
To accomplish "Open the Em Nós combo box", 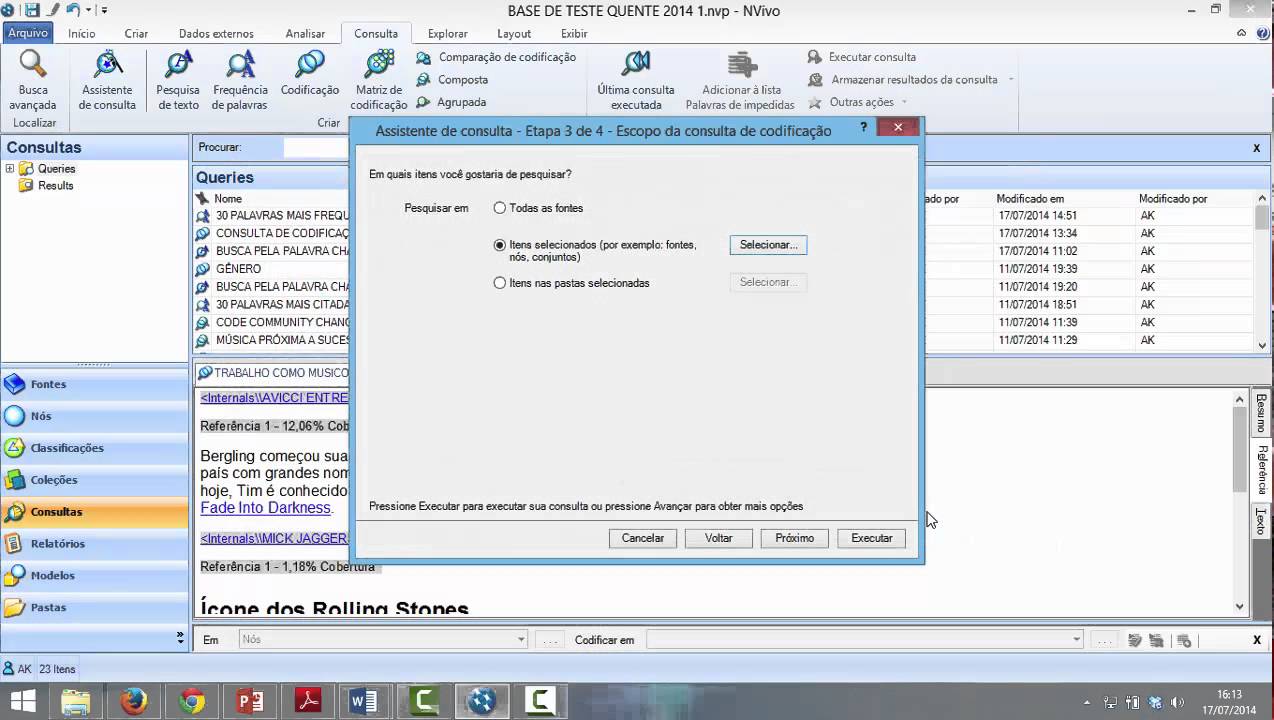I will click(383, 639).
